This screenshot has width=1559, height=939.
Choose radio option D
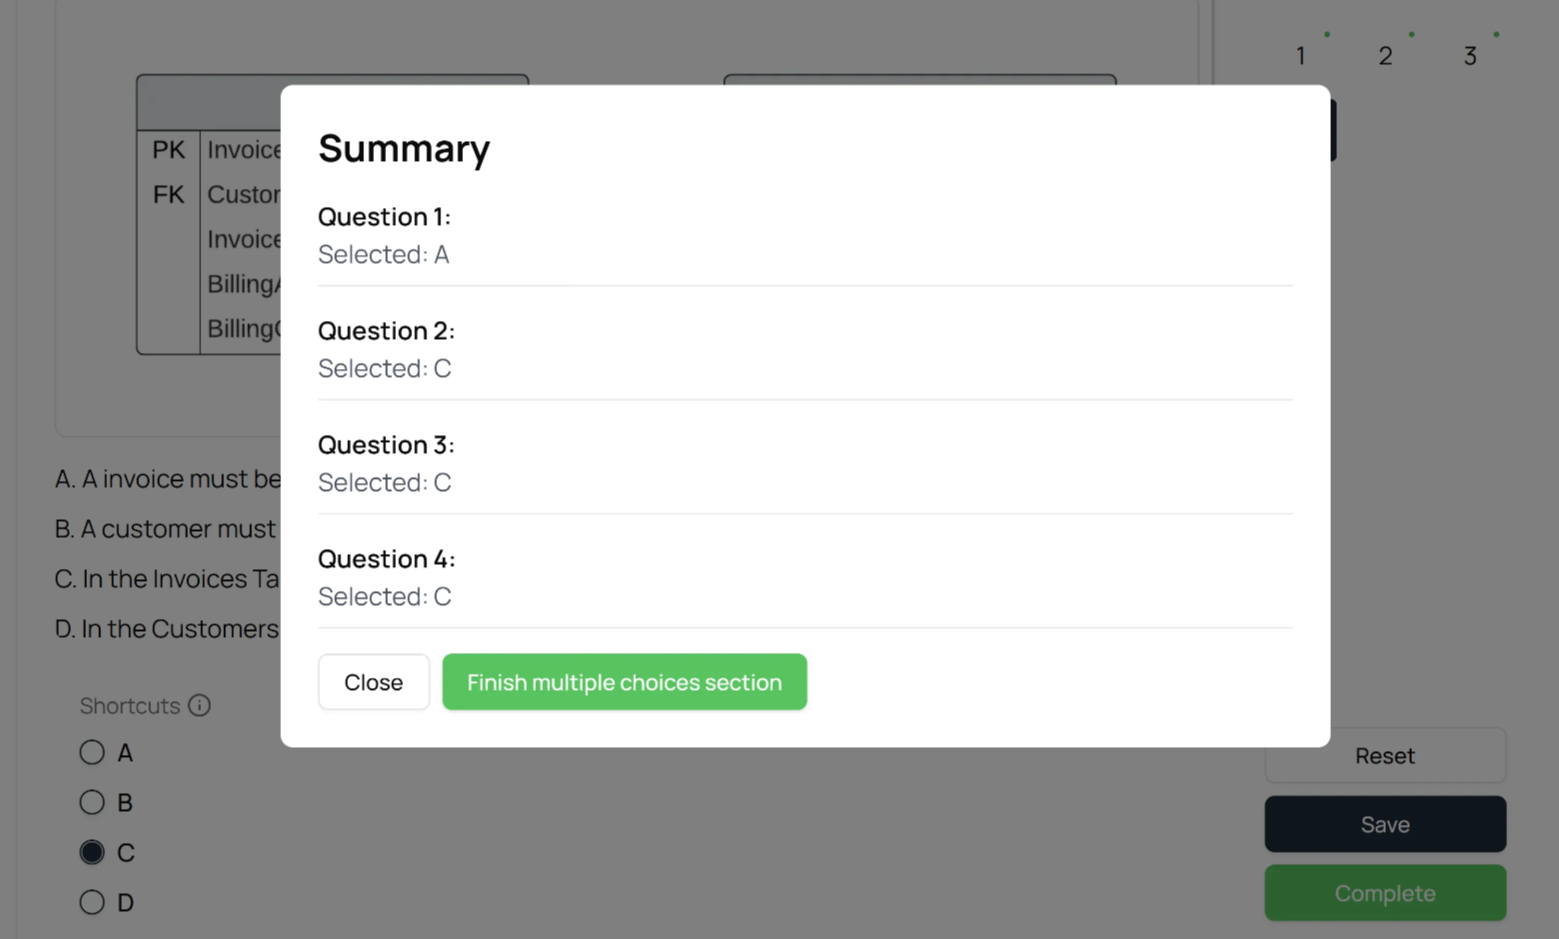pyautogui.click(x=92, y=902)
